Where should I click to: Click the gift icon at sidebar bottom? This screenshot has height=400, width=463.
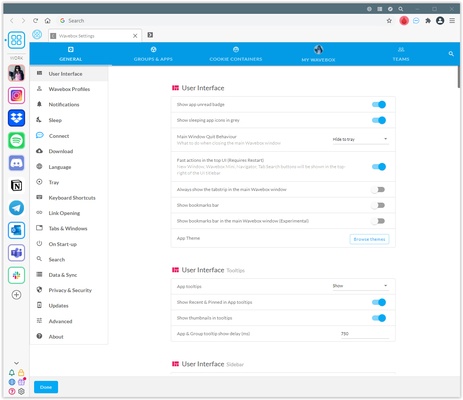21,382
